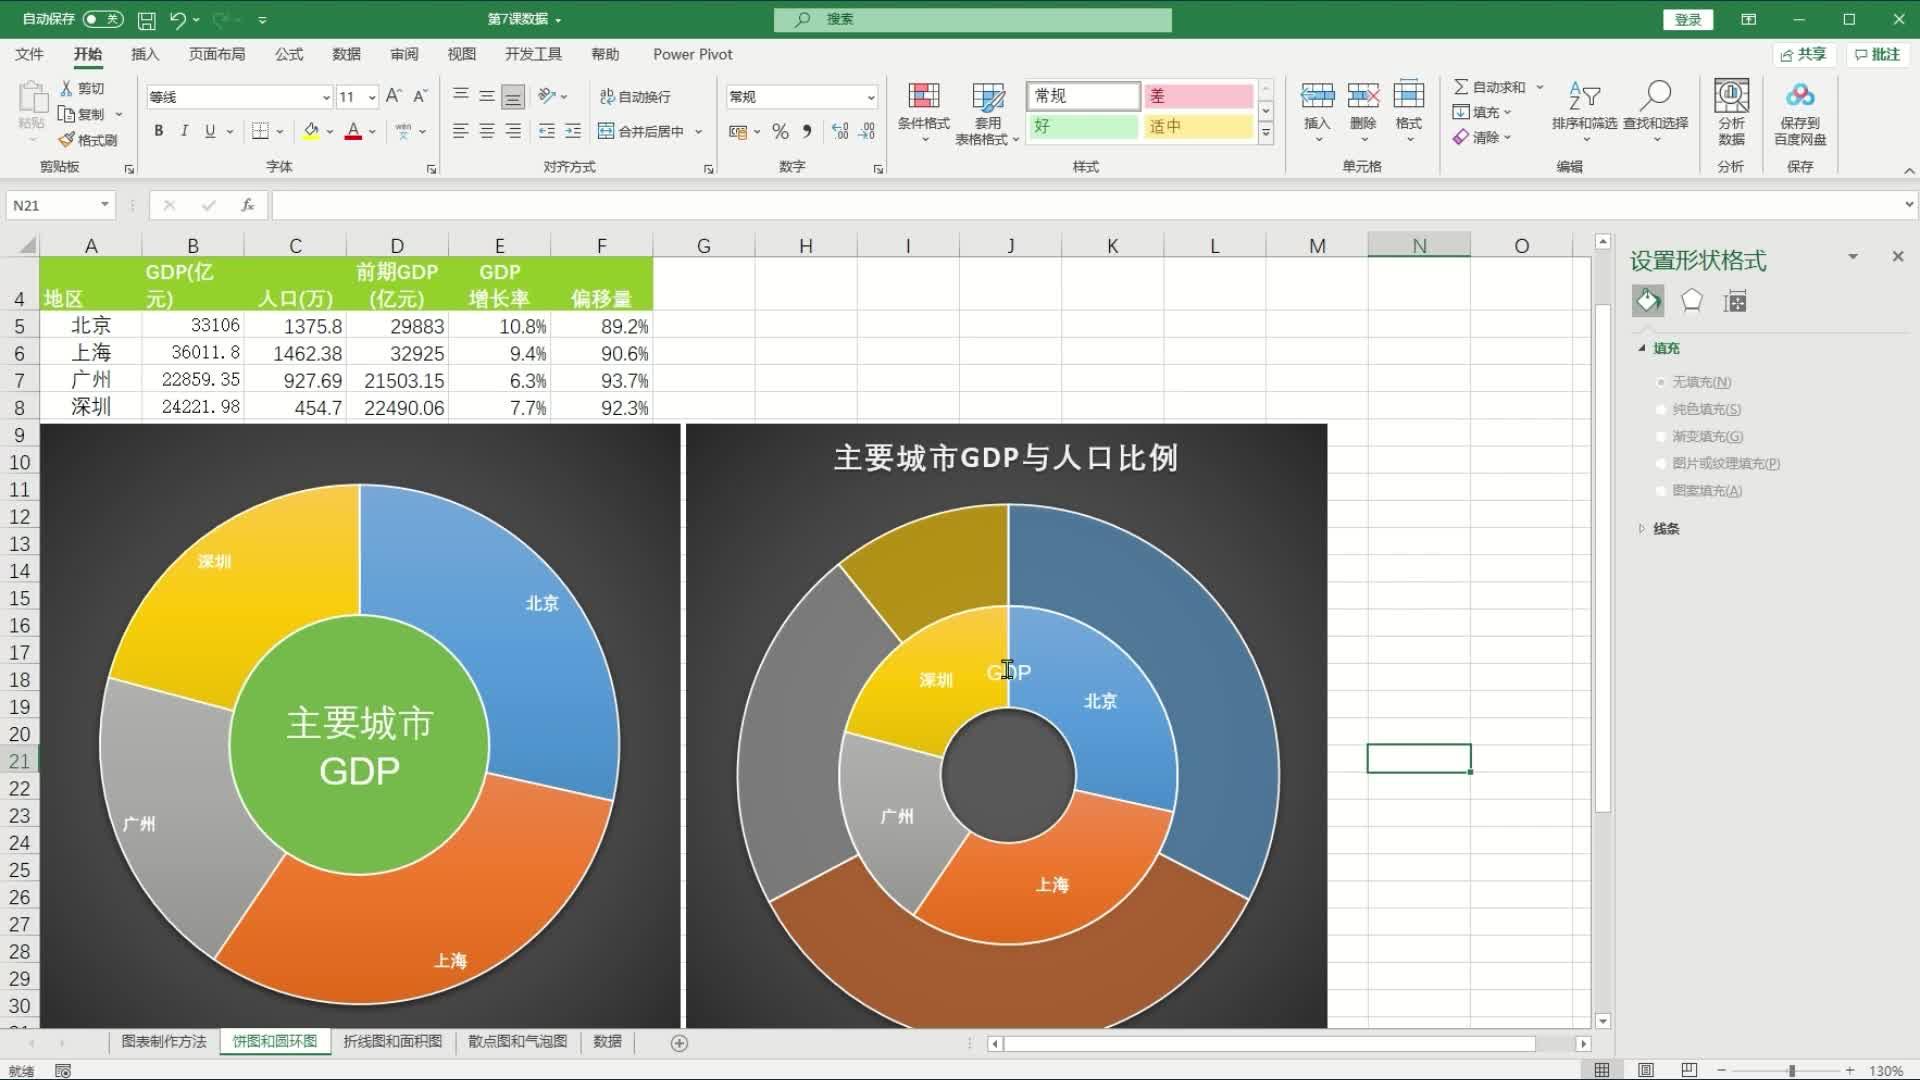Open the font name dropdown (等线)
Image resolution: width=1920 pixels, height=1080 pixels.
326,97
